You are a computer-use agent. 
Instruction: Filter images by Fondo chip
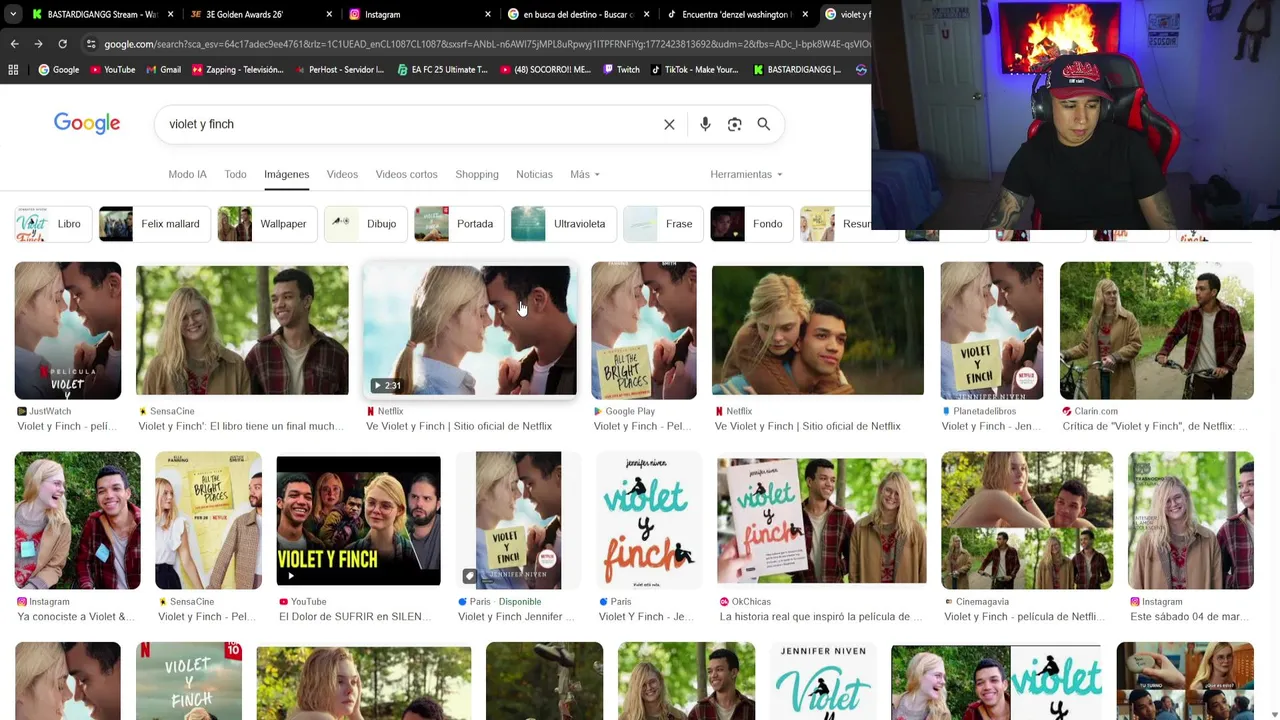[x=752, y=224]
